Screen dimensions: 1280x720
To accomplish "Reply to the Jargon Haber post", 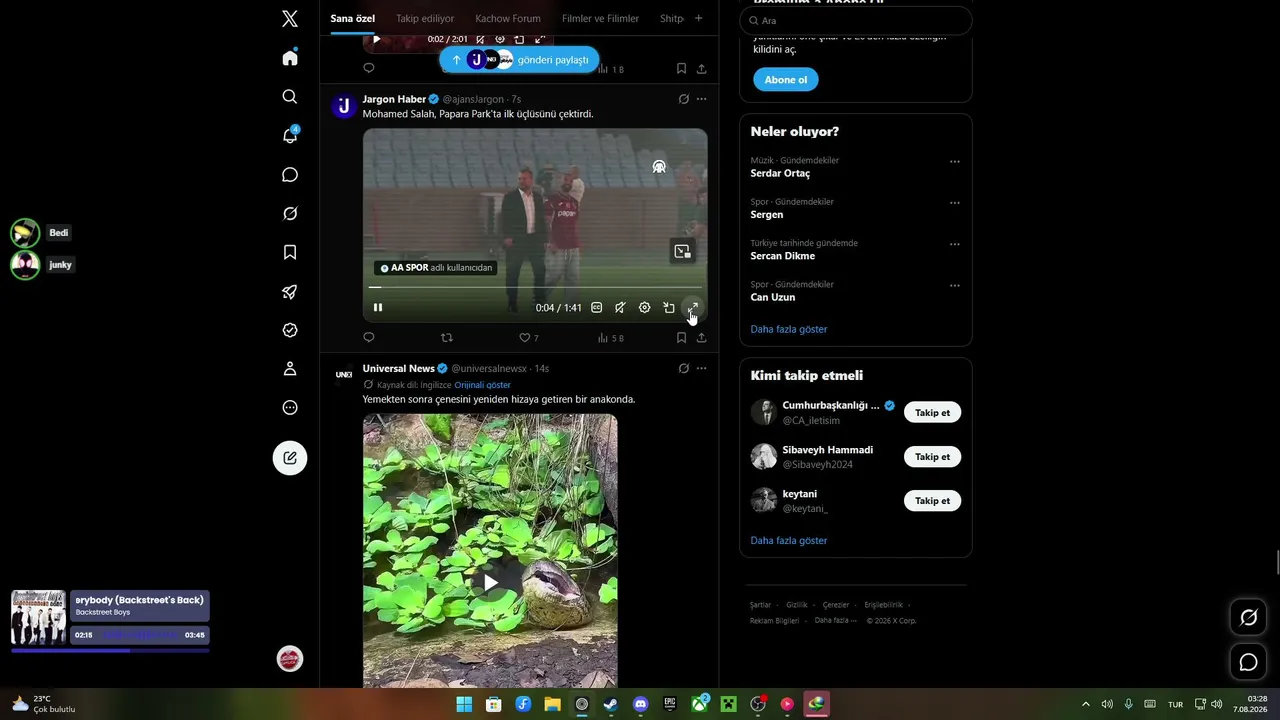I will point(369,338).
